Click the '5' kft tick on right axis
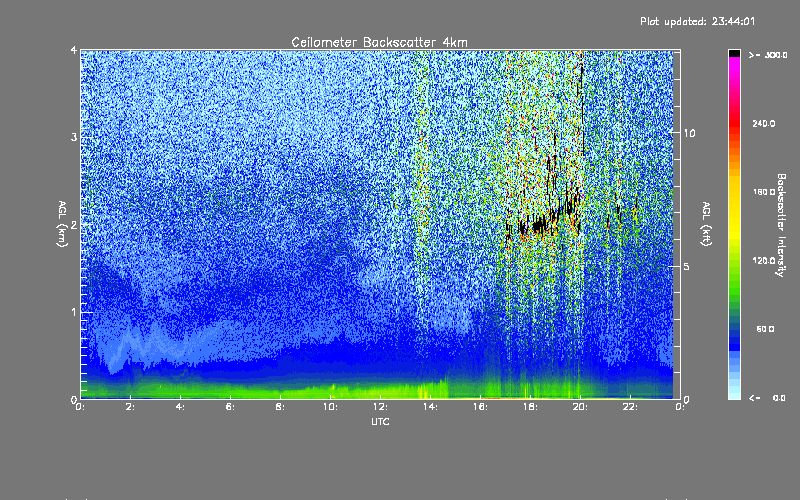The width and height of the screenshot is (800, 500). 686,267
